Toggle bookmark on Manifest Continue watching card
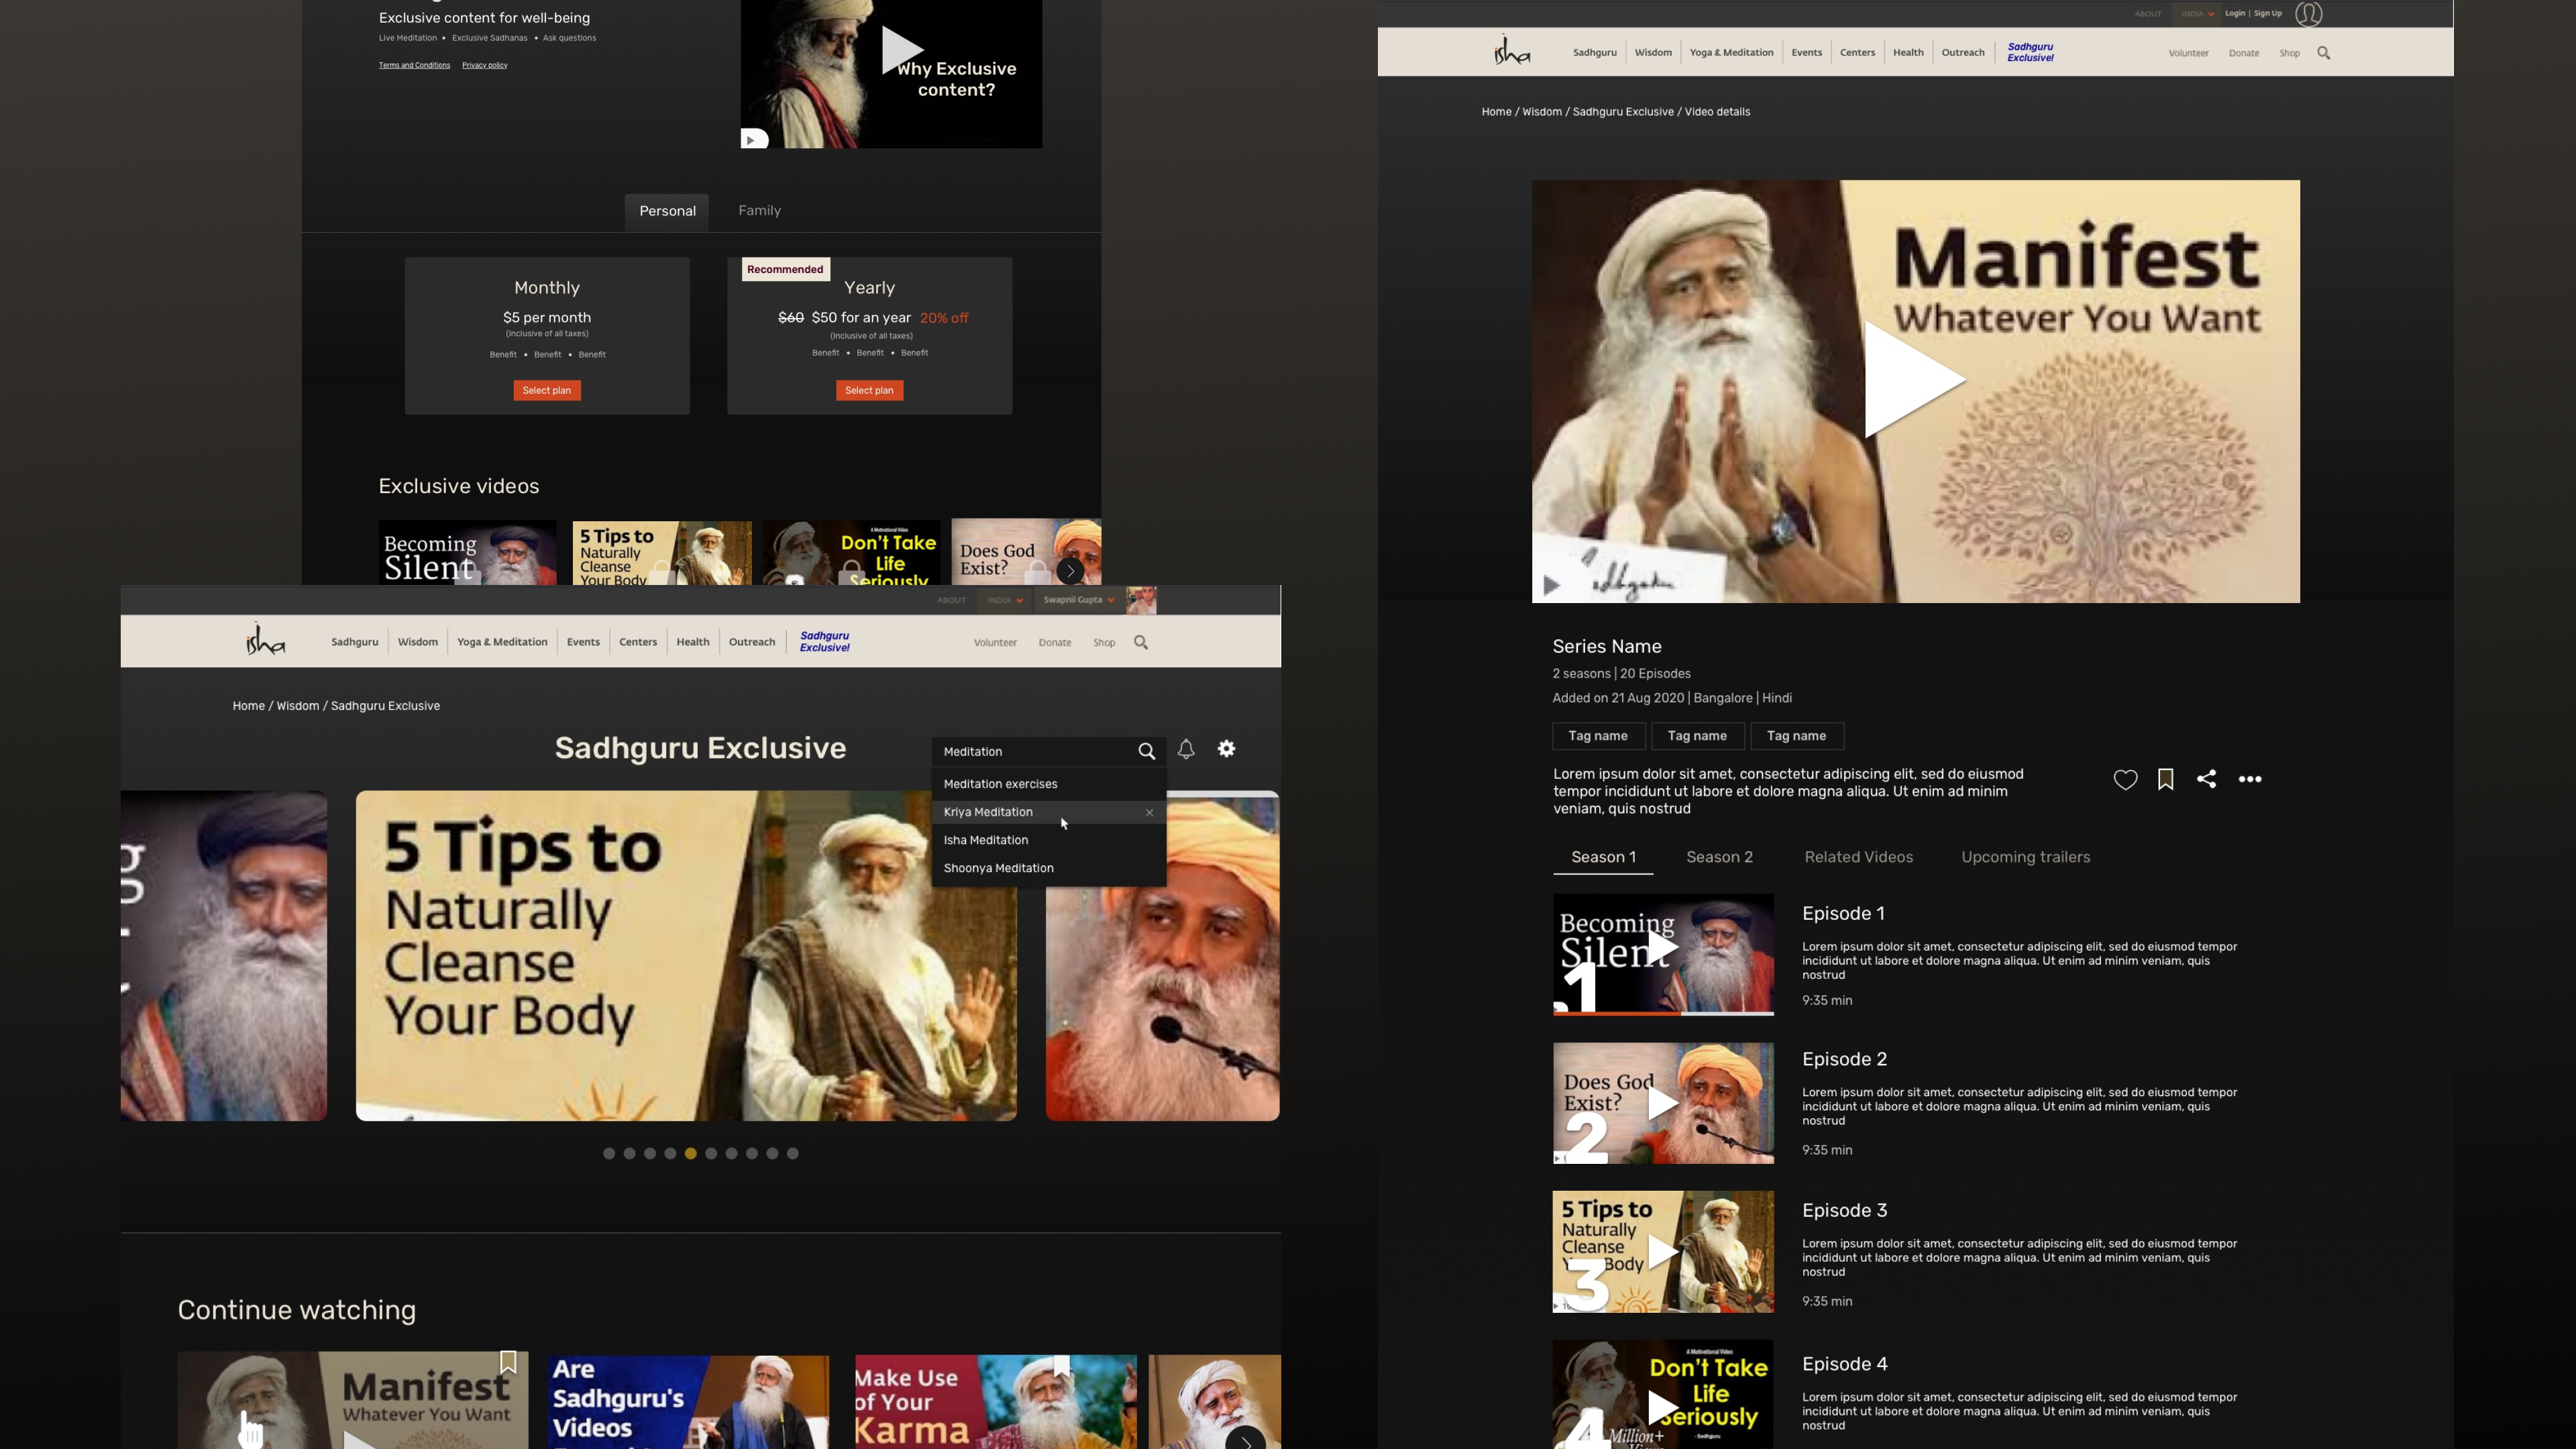 [508, 1362]
